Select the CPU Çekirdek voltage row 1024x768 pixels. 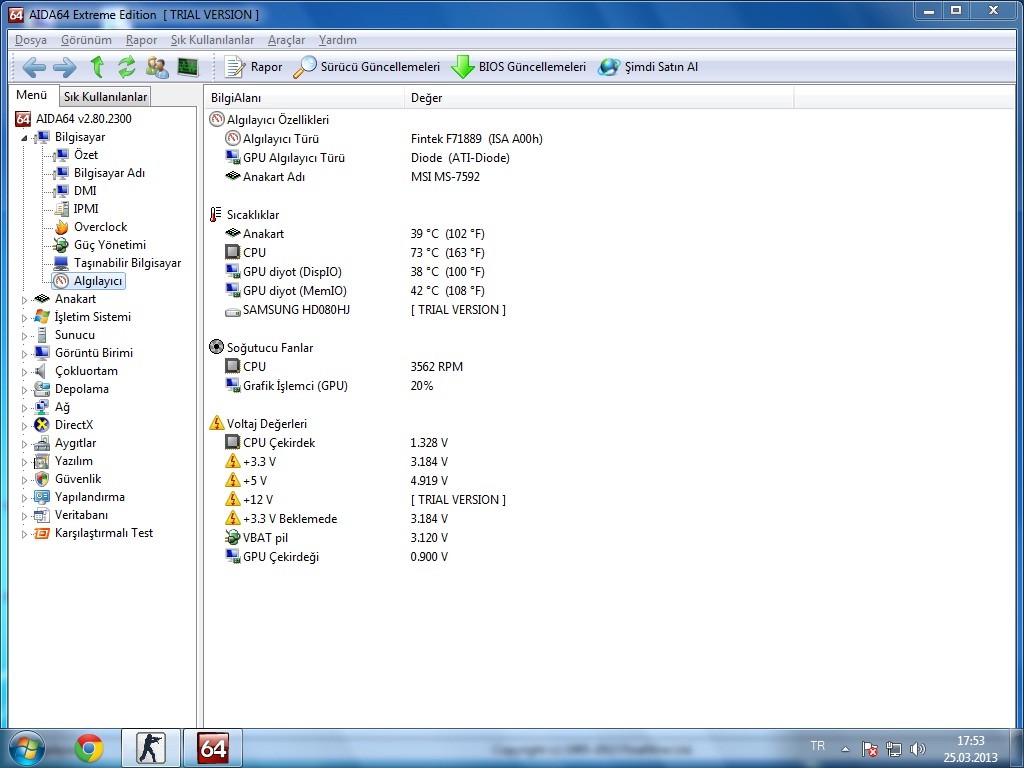pos(336,443)
